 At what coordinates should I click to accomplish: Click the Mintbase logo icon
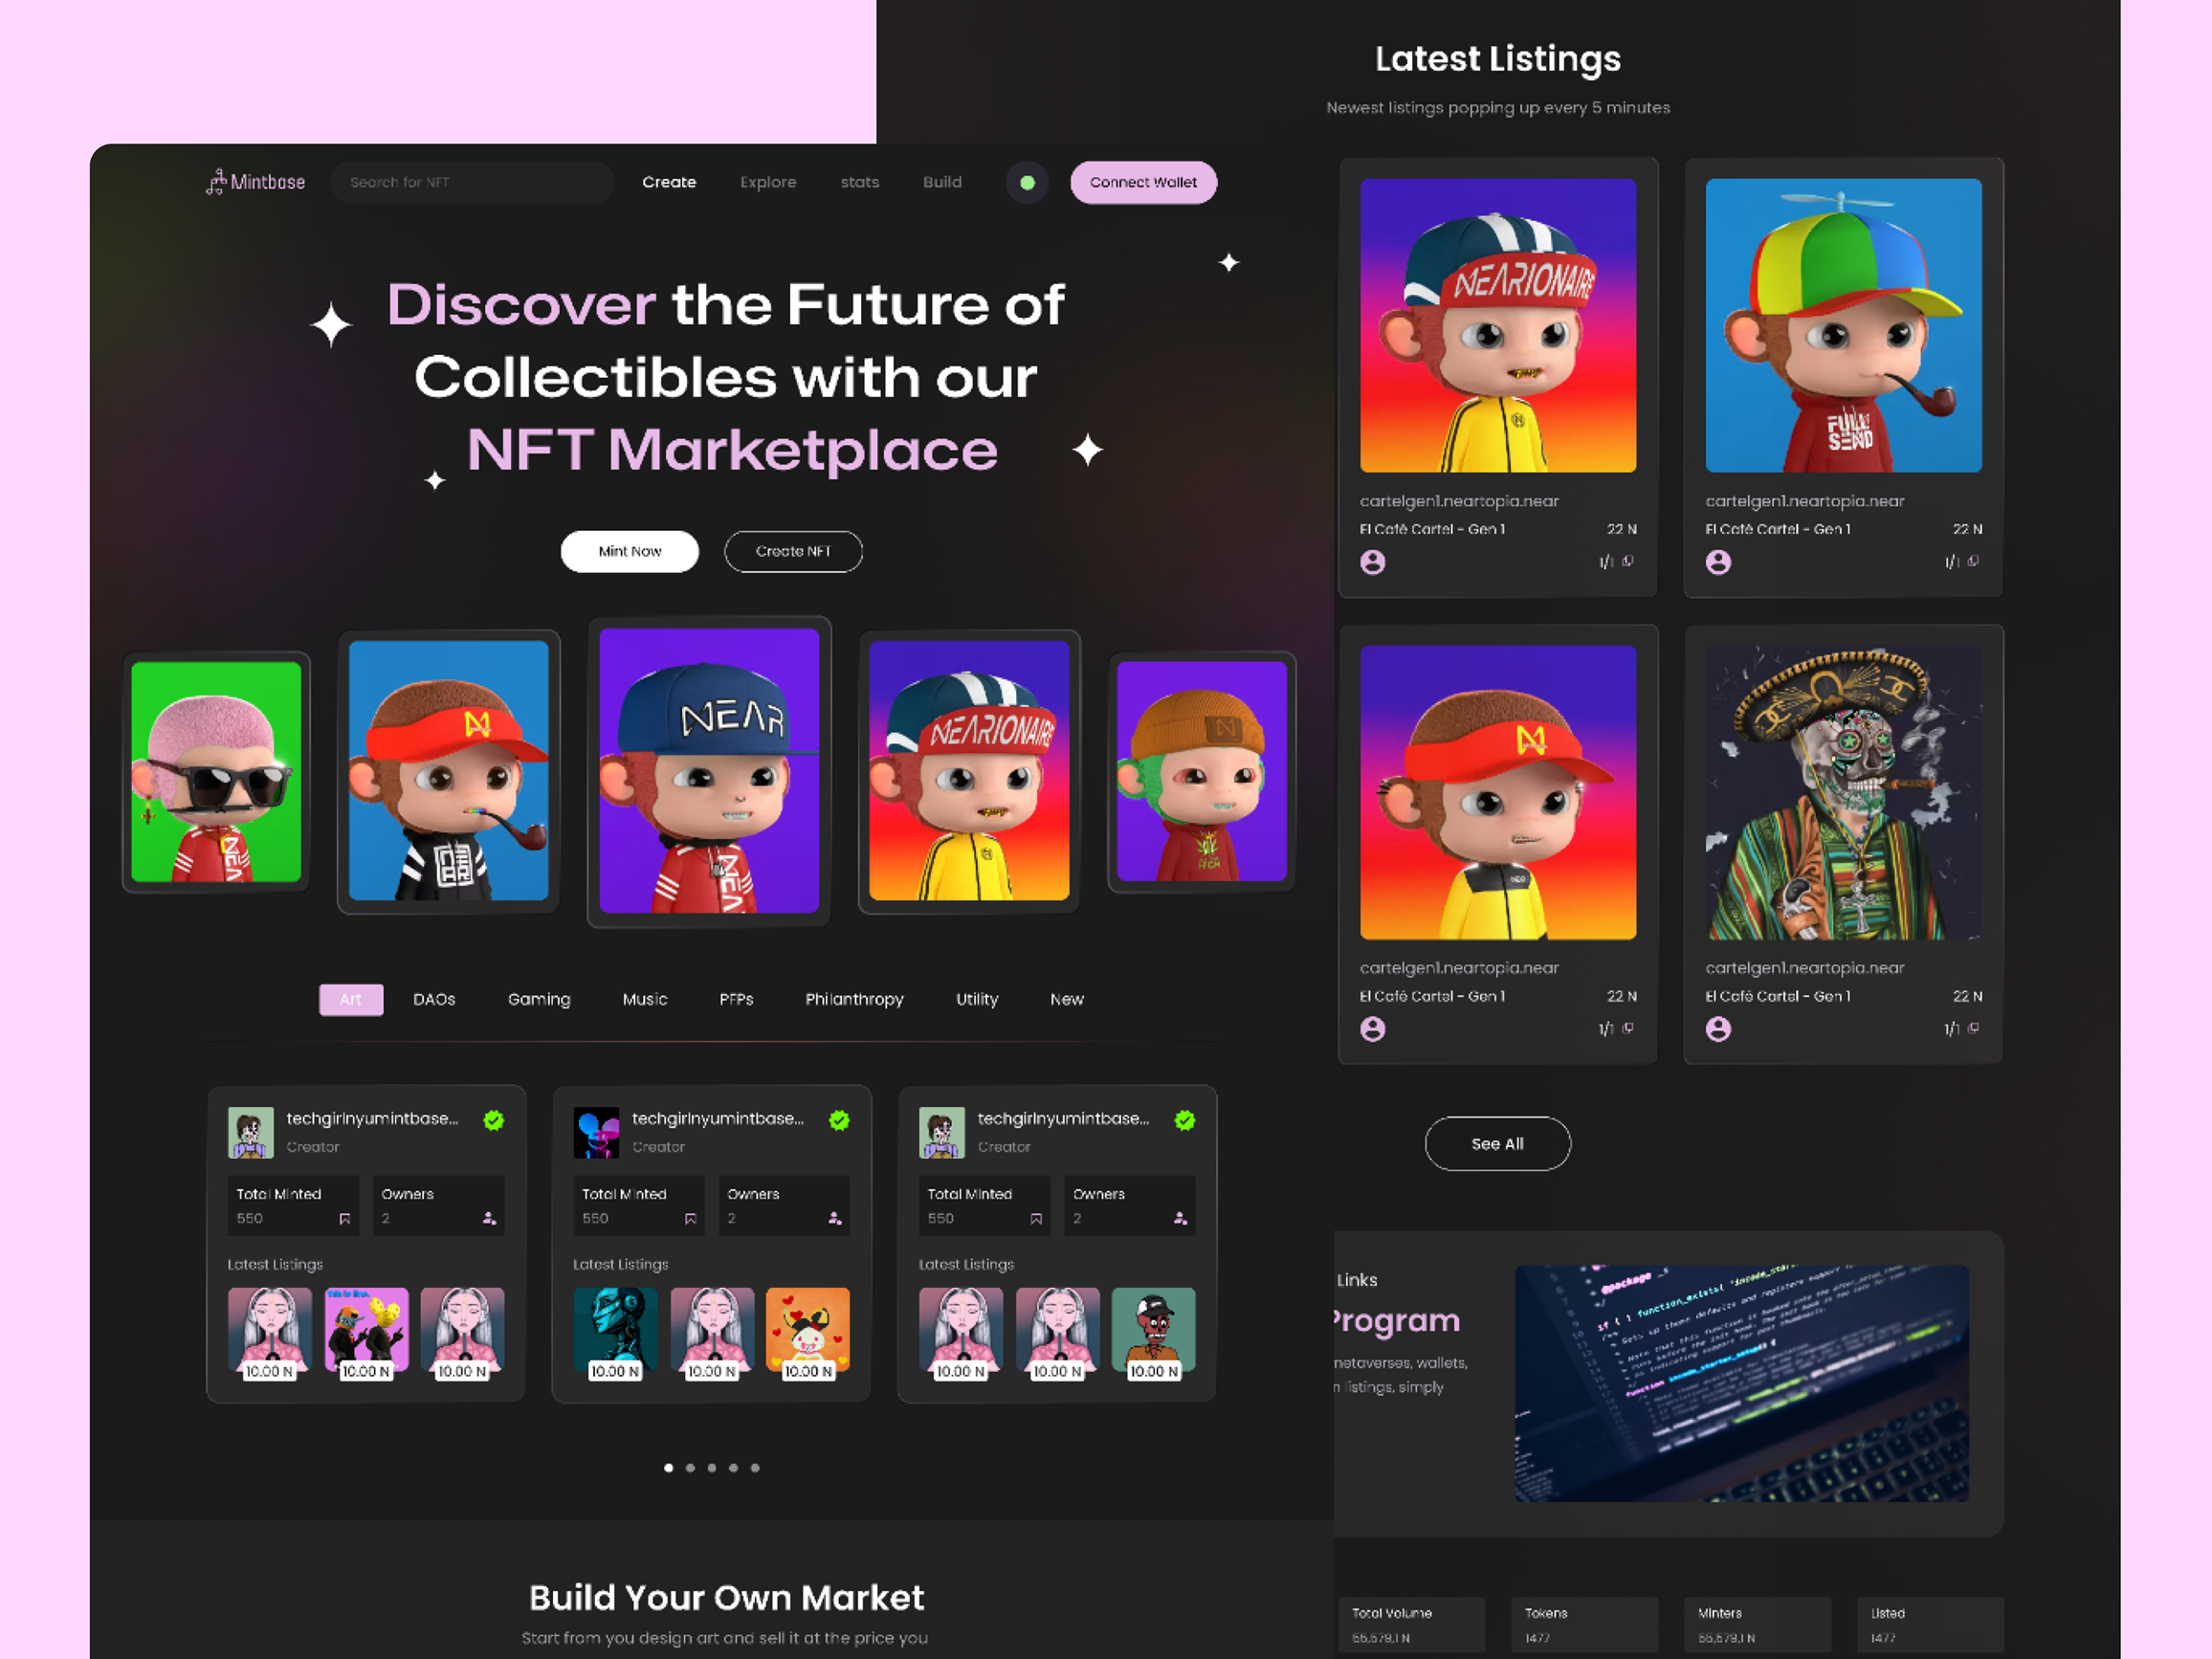(x=216, y=182)
